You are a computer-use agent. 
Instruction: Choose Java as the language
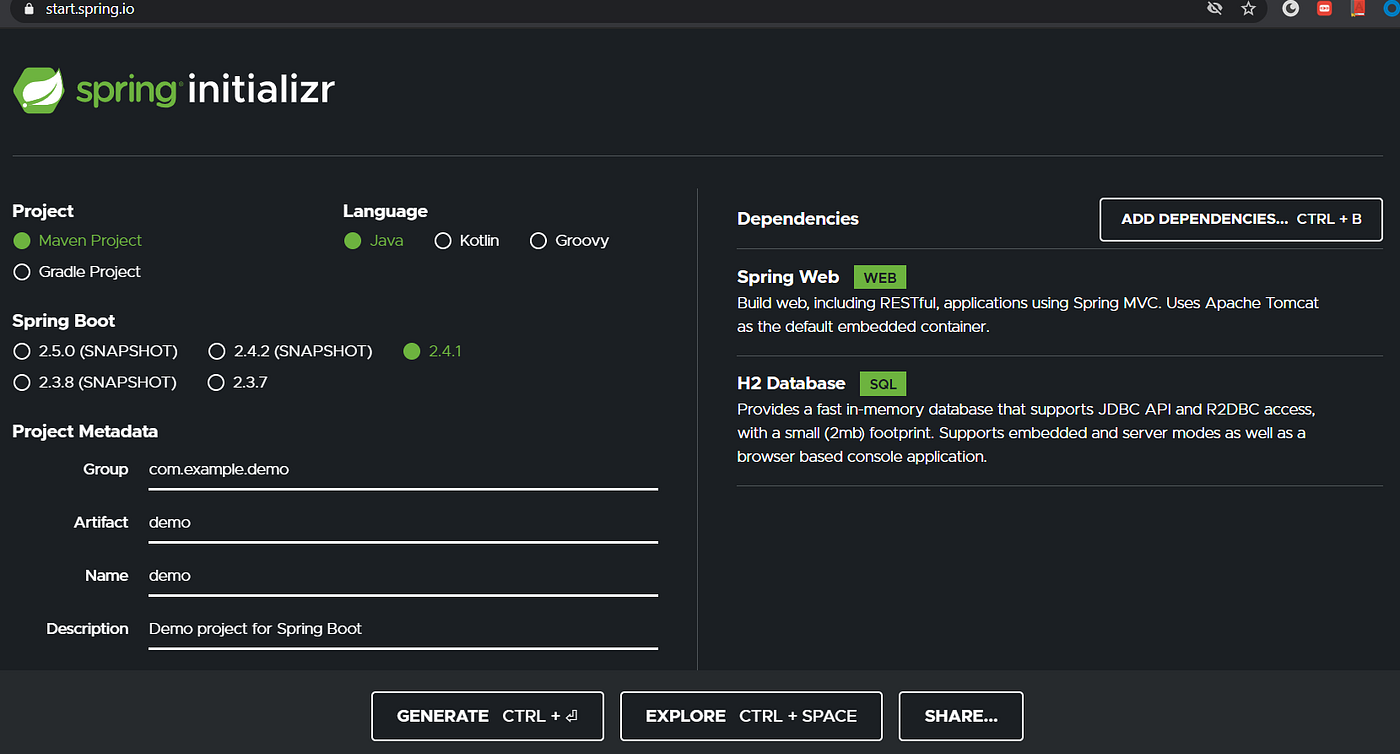tap(374, 240)
